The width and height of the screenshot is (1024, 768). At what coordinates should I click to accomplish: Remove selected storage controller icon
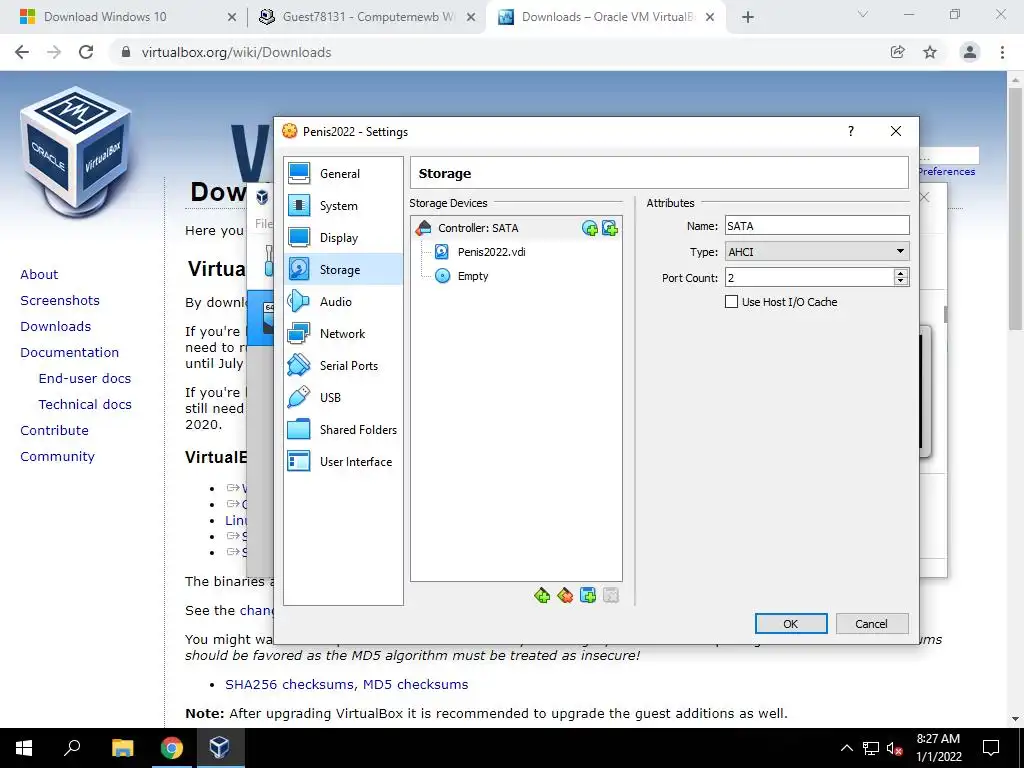(565, 596)
